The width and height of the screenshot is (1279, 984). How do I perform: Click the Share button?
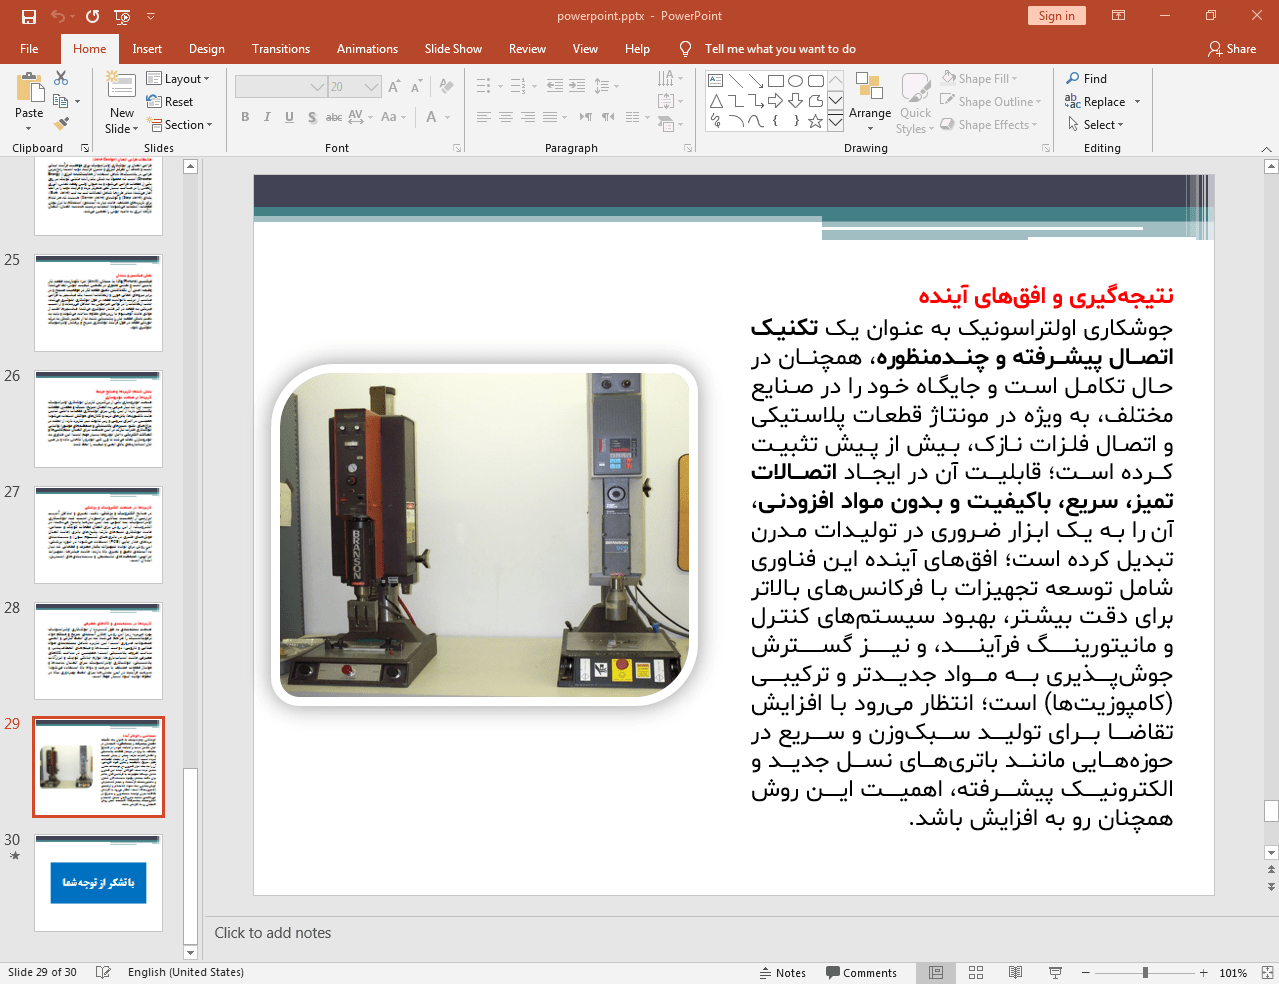[1231, 49]
